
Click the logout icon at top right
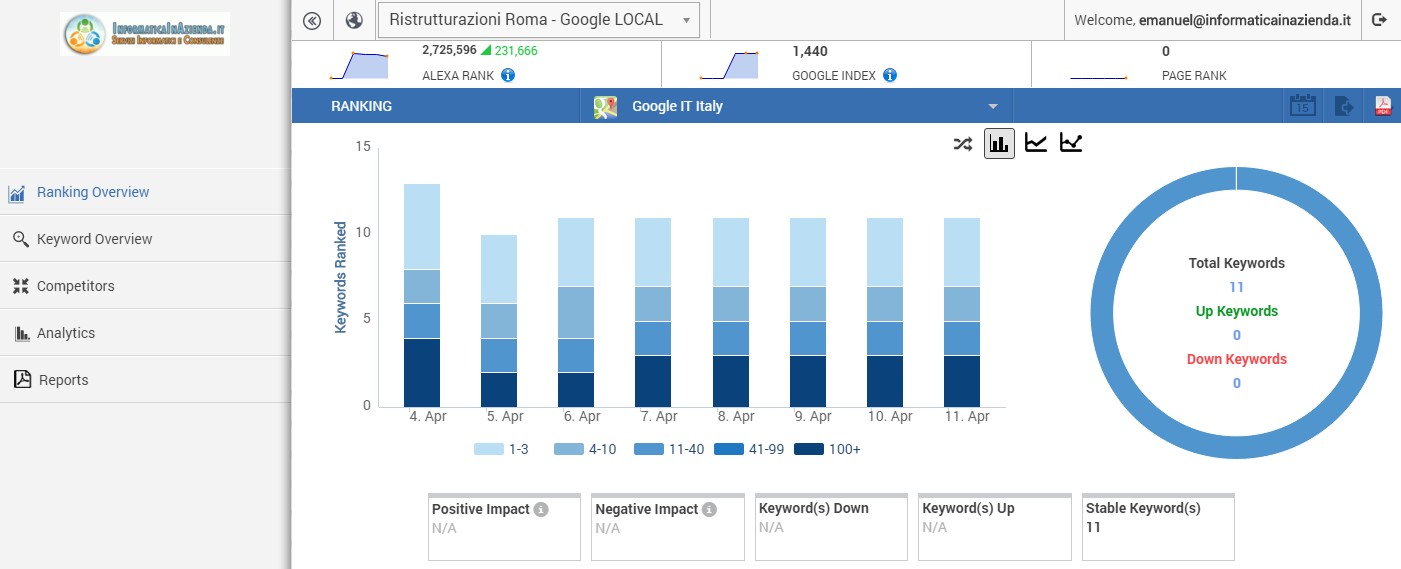click(x=1380, y=20)
